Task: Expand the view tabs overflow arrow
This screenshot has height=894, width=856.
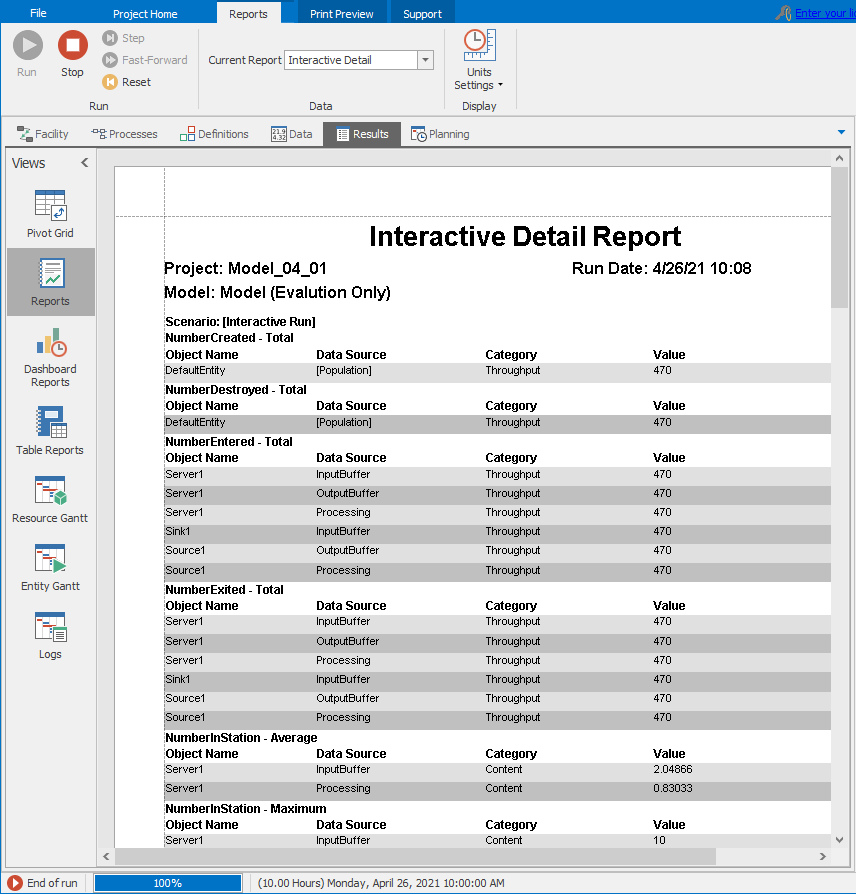Action: click(x=841, y=132)
